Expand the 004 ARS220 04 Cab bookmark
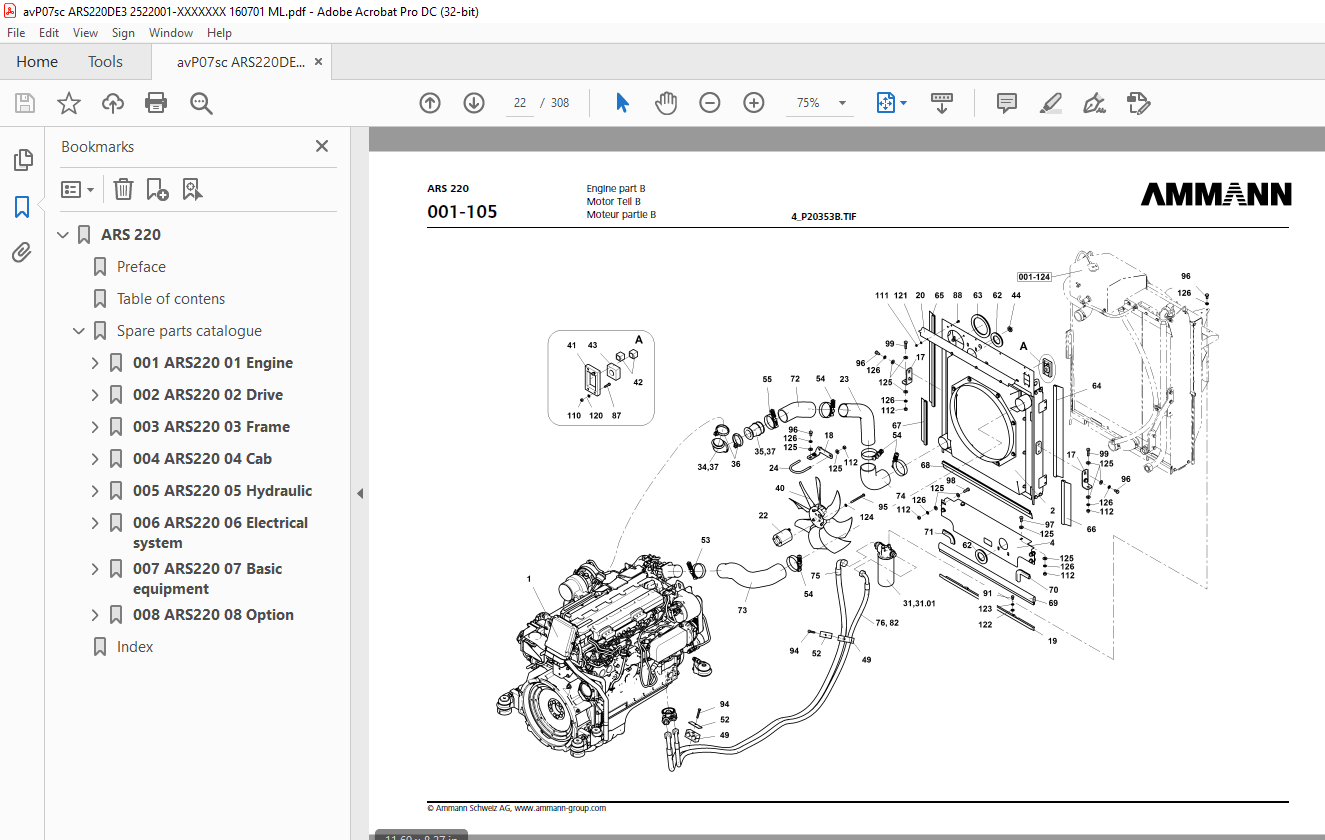 (x=96, y=459)
